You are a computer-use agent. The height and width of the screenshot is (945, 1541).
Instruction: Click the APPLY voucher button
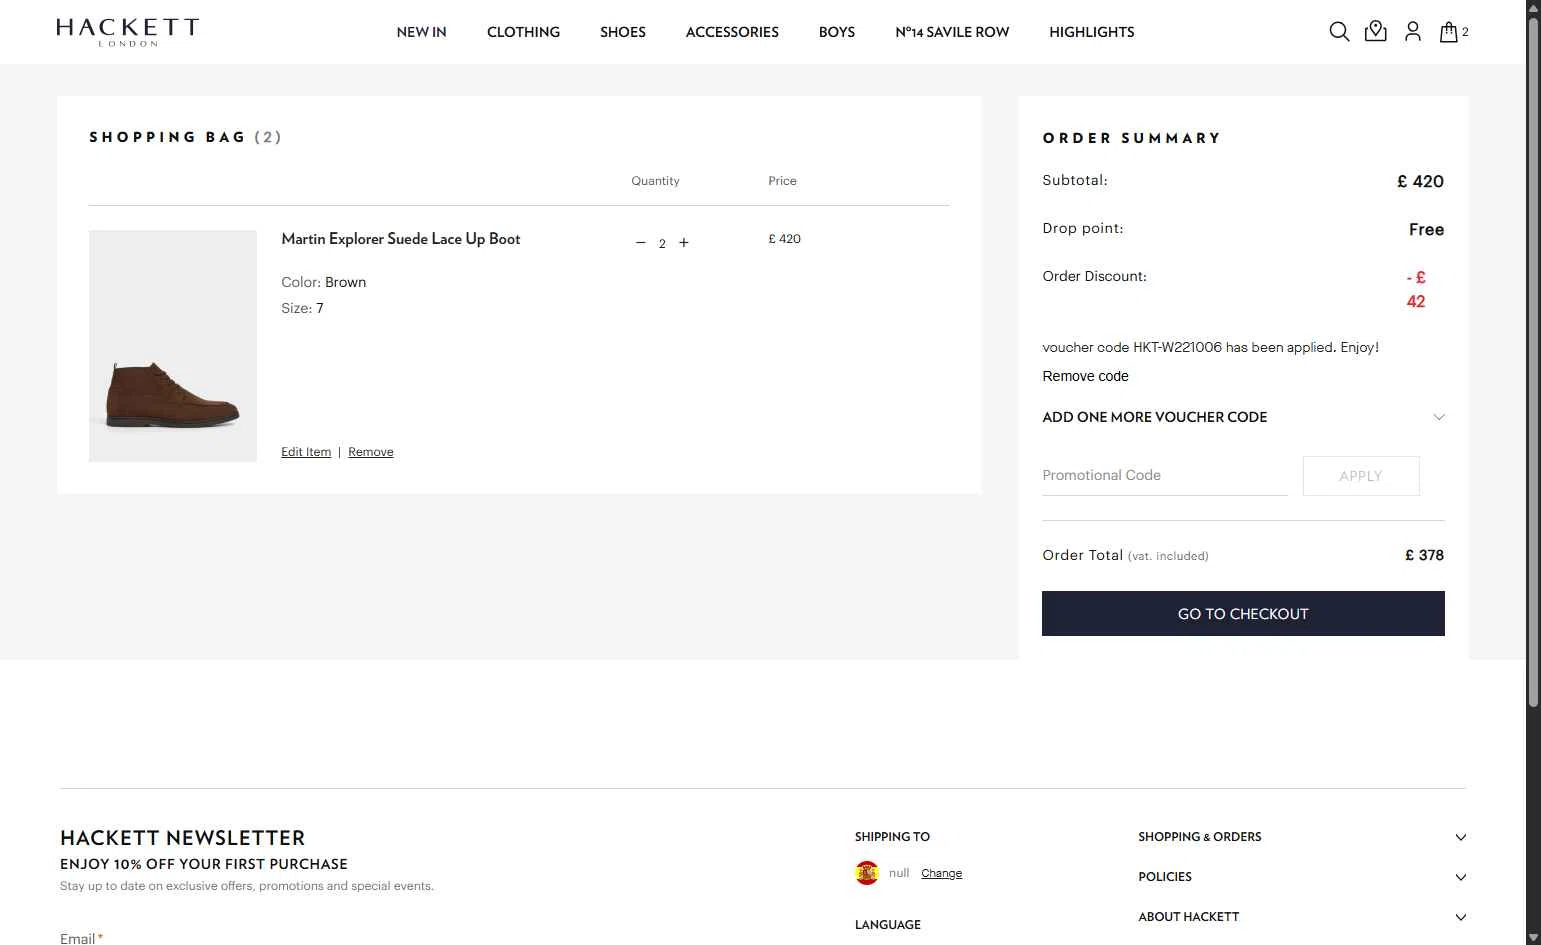pos(1361,476)
